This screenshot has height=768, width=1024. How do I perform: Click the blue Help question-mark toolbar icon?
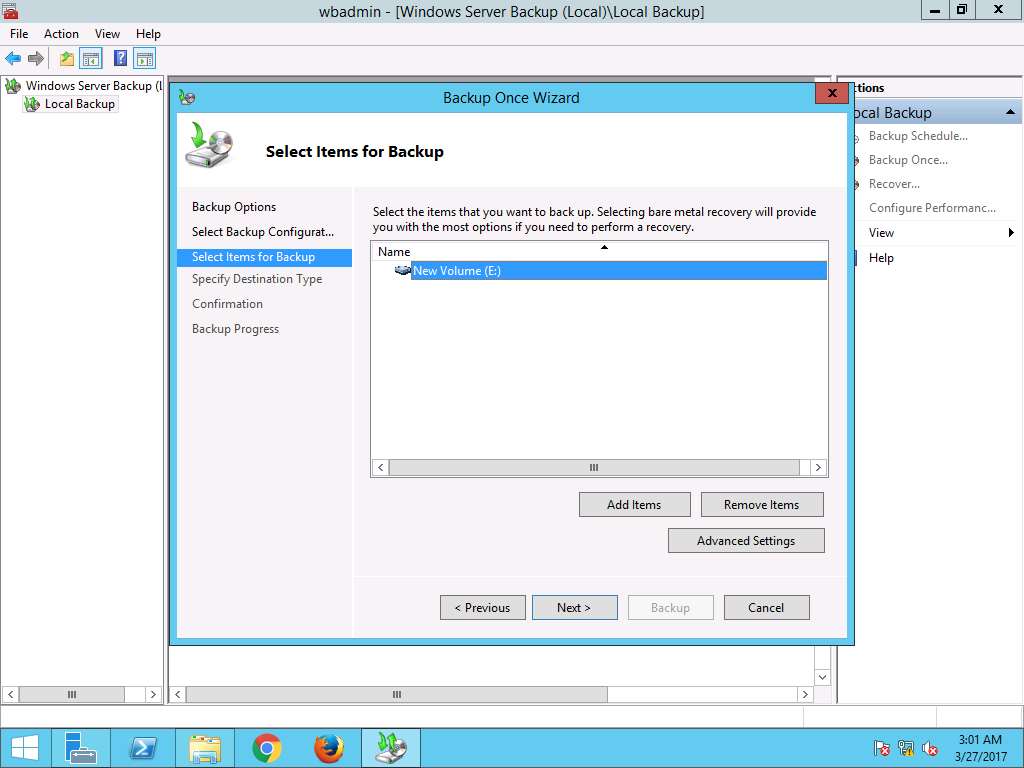[x=120, y=58]
